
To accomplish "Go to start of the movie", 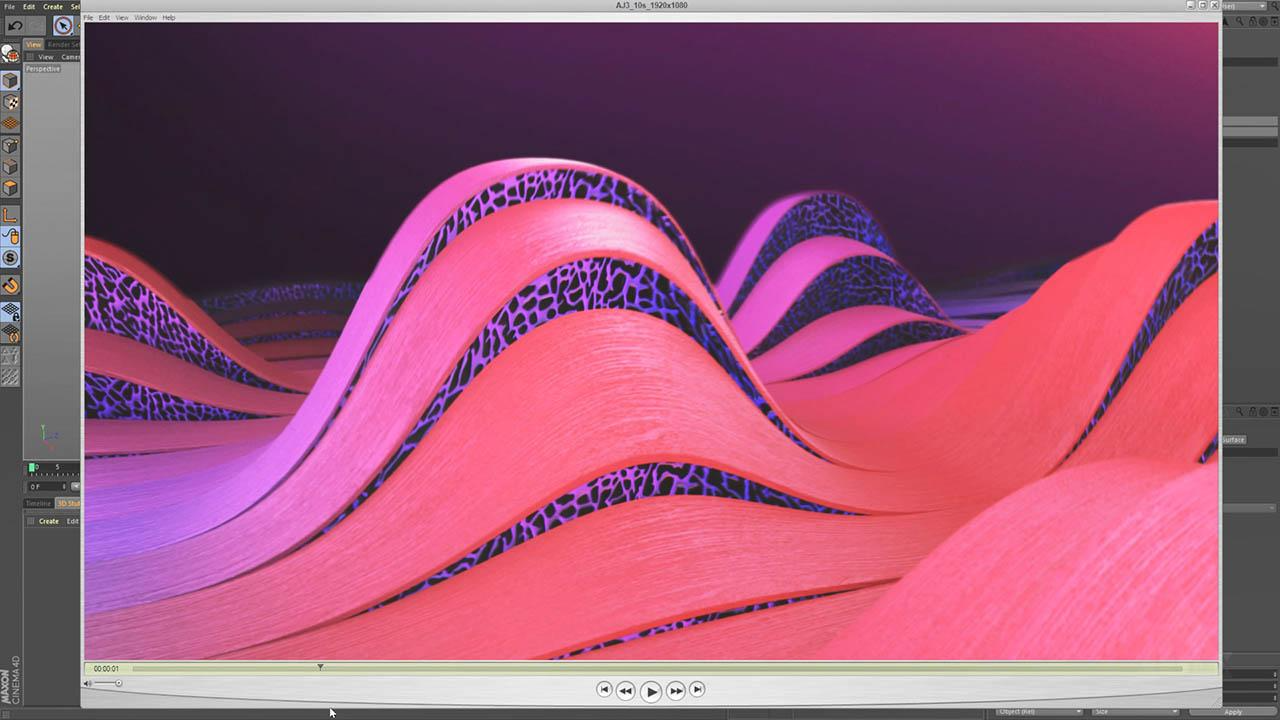I will pos(604,689).
